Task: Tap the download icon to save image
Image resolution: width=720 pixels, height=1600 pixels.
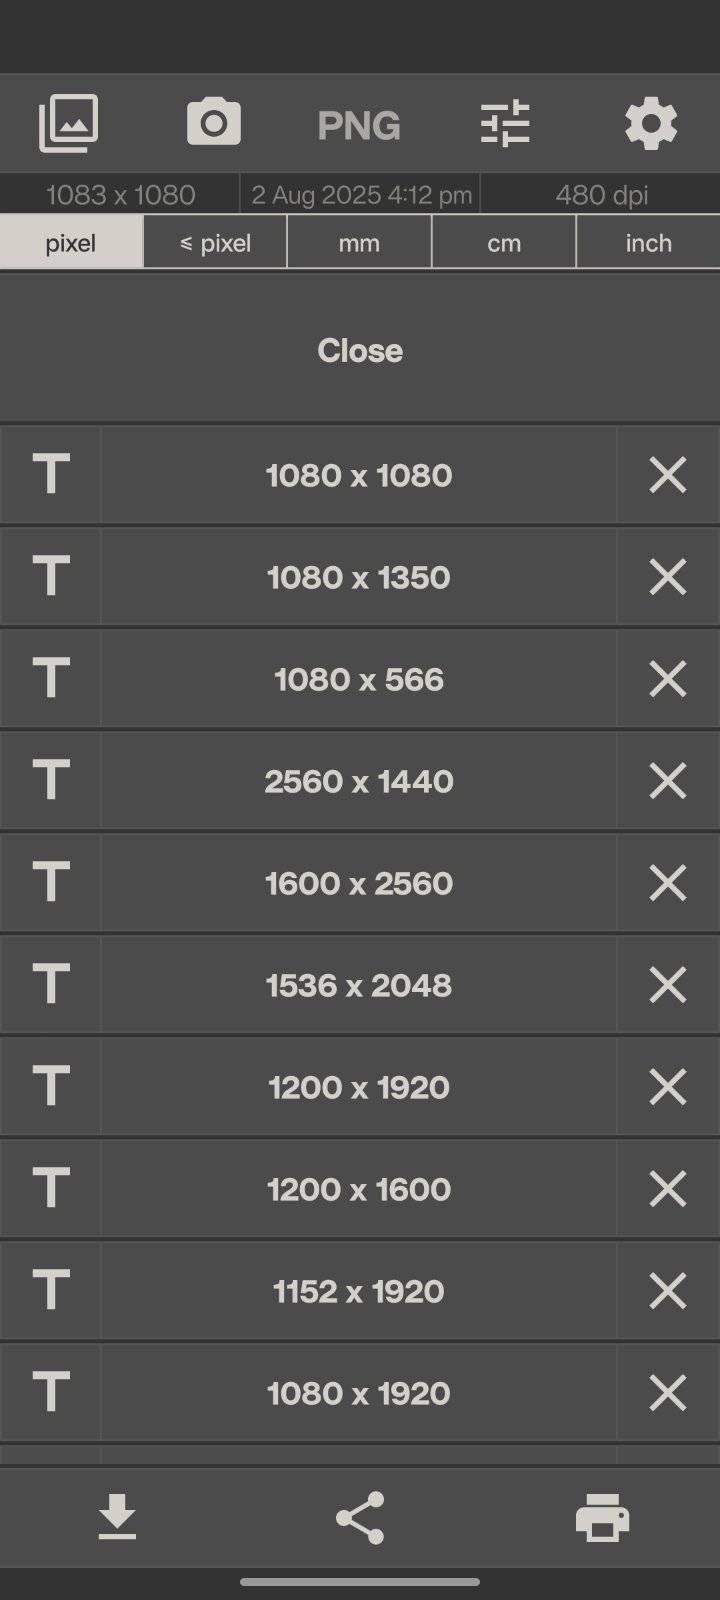Action: point(117,1517)
